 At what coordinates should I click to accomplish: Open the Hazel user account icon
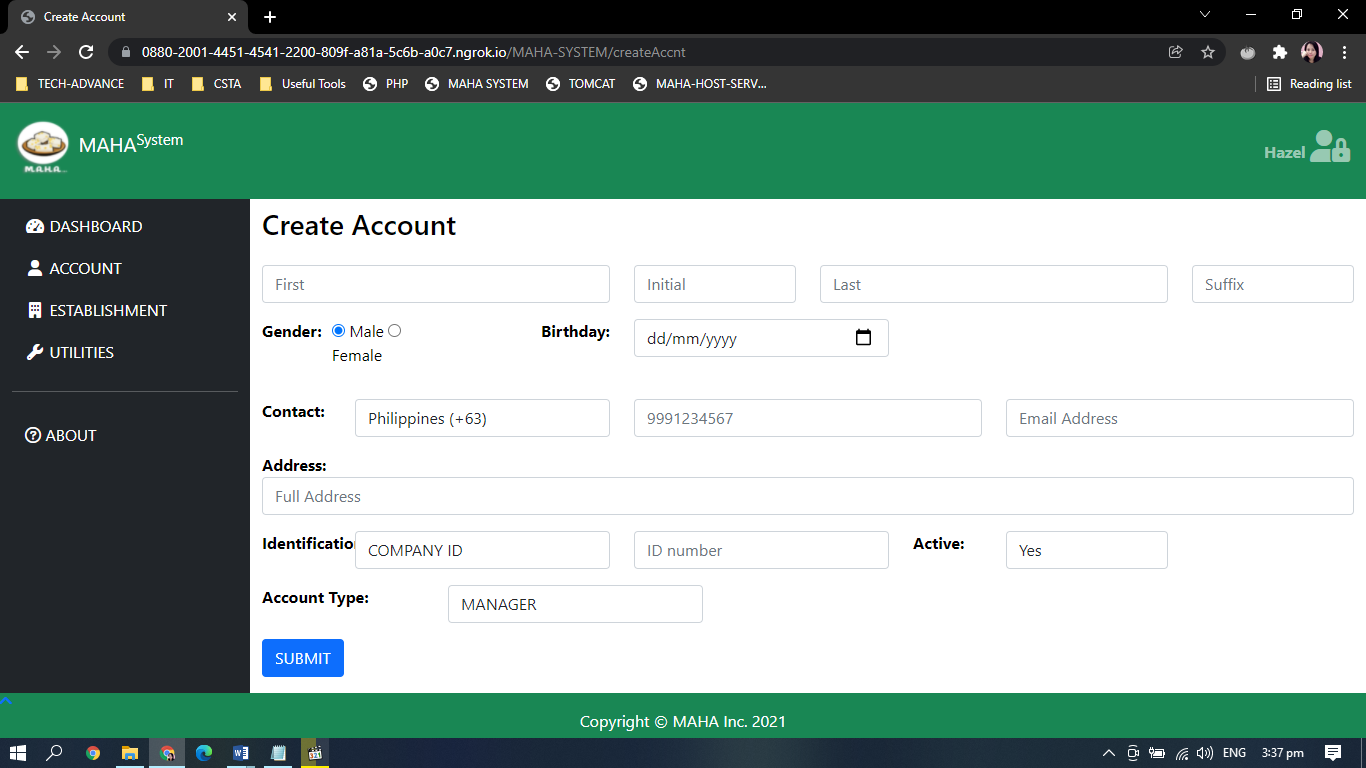(1330, 147)
